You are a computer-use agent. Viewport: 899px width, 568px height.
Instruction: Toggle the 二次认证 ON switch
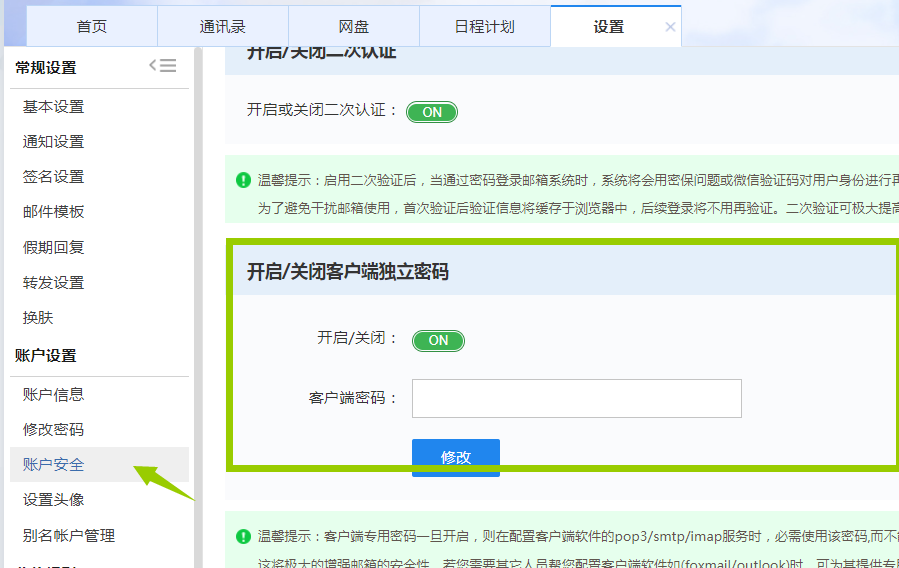[432, 112]
